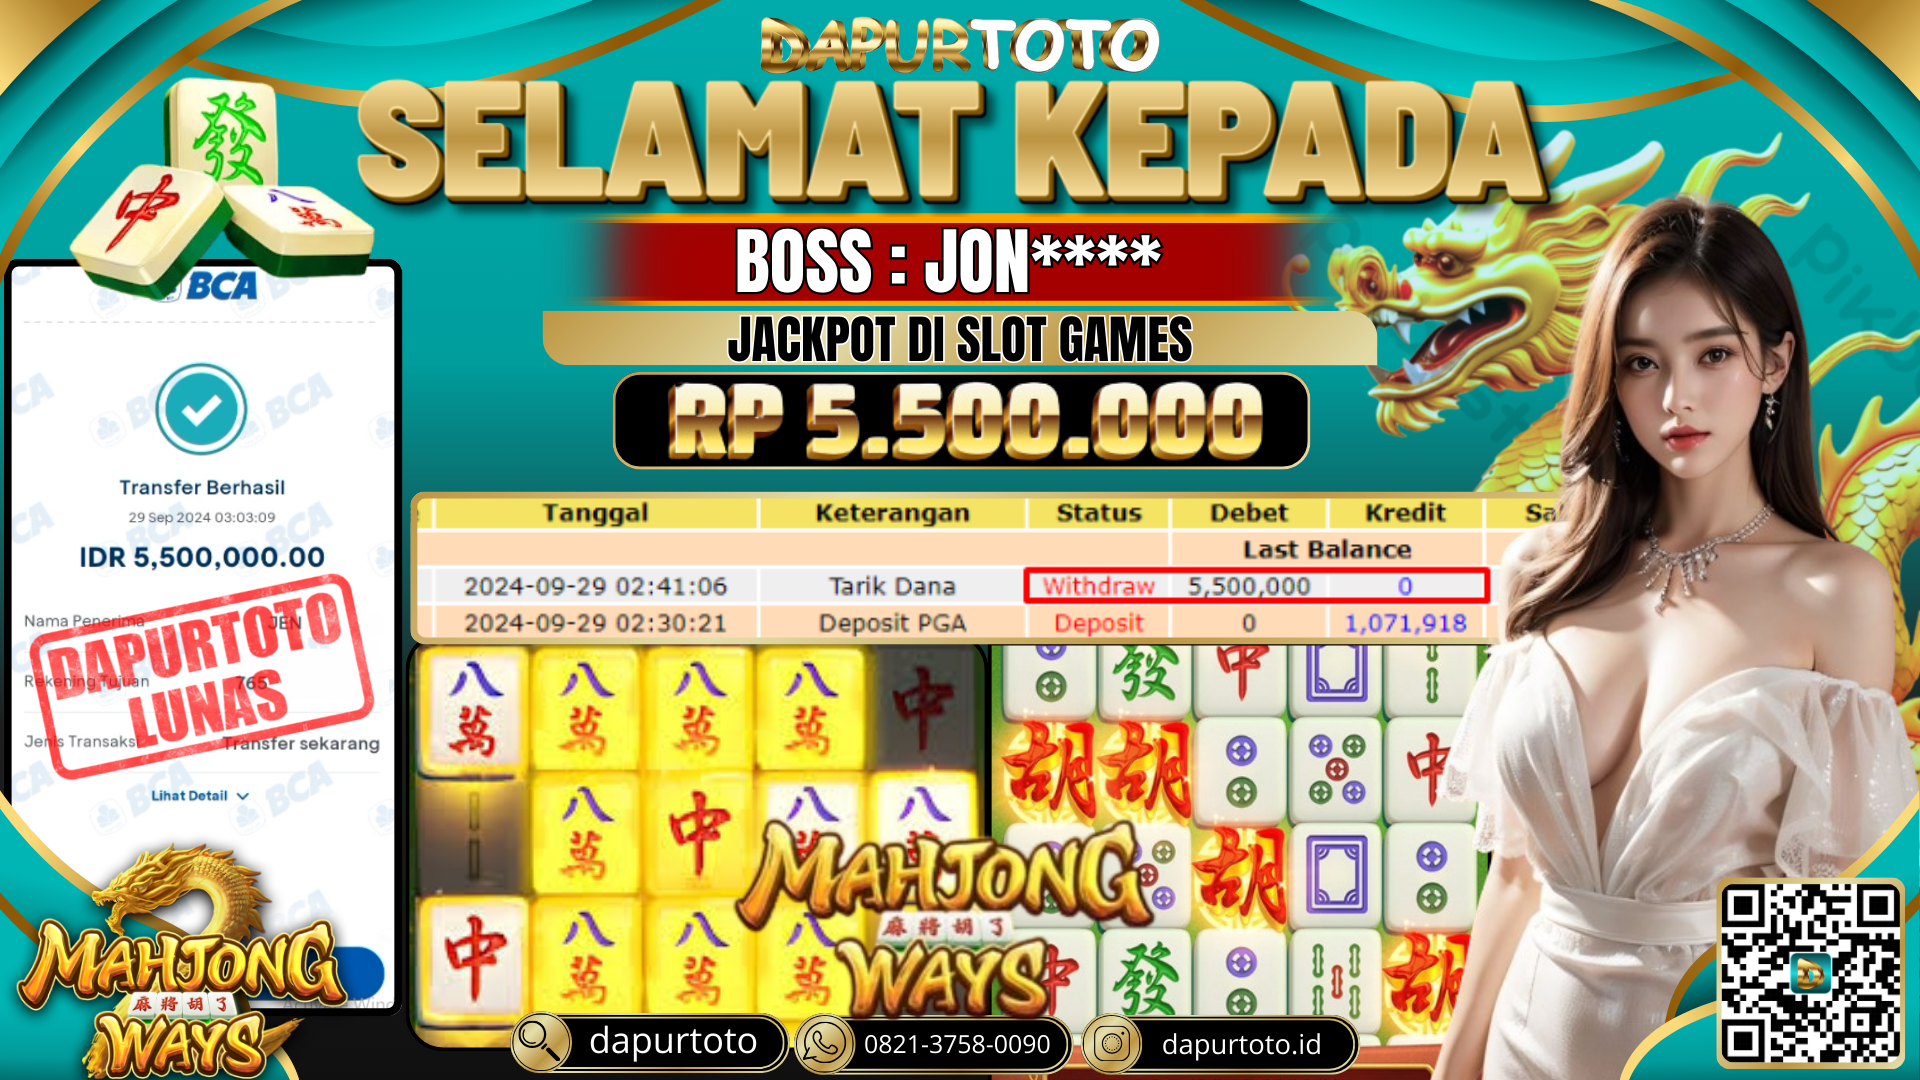This screenshot has width=1920, height=1080.
Task: Expand the Lihat Detail chevron
Action: pyautogui.click(x=243, y=796)
